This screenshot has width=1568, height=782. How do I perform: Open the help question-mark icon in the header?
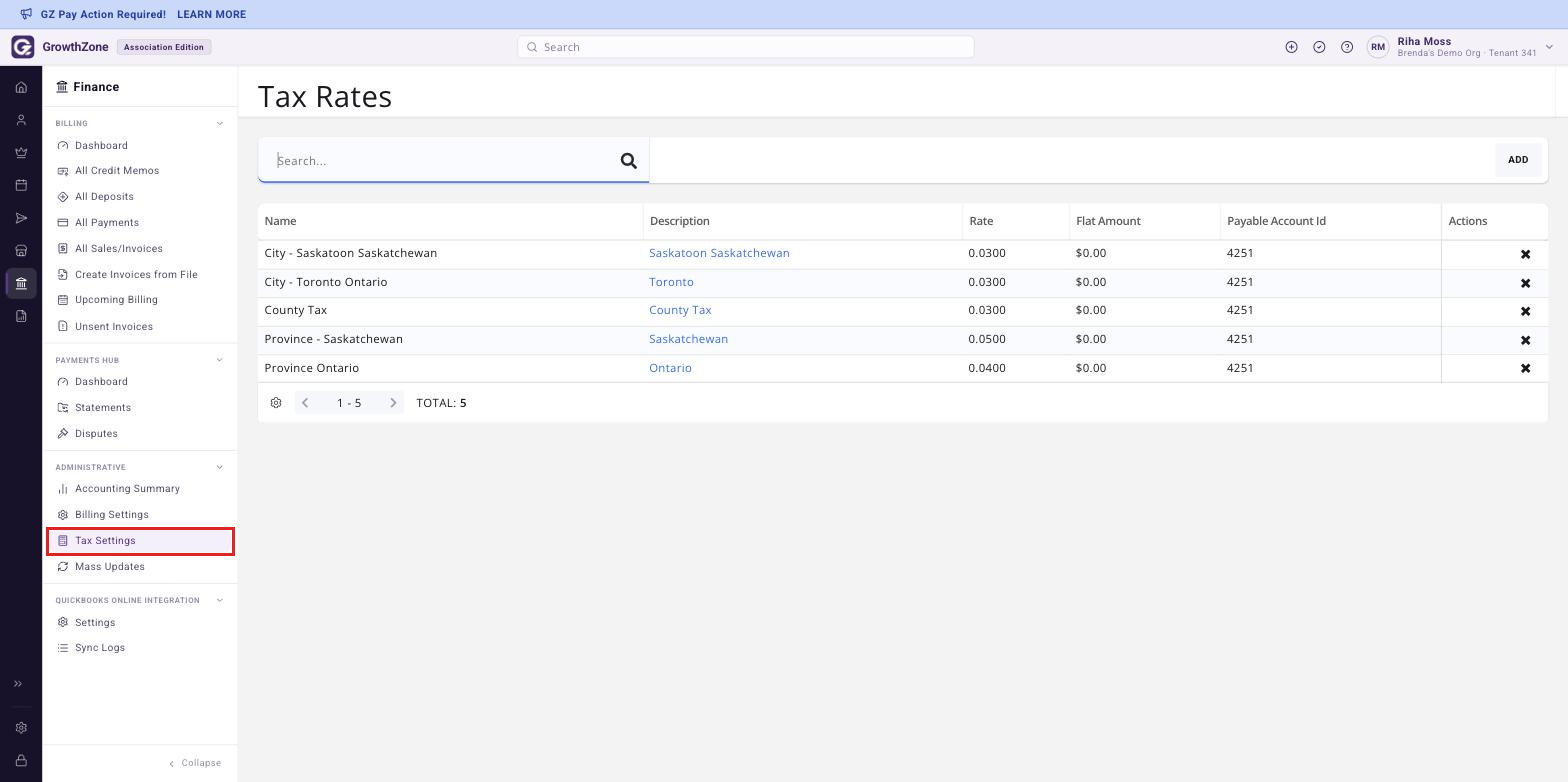(1347, 47)
